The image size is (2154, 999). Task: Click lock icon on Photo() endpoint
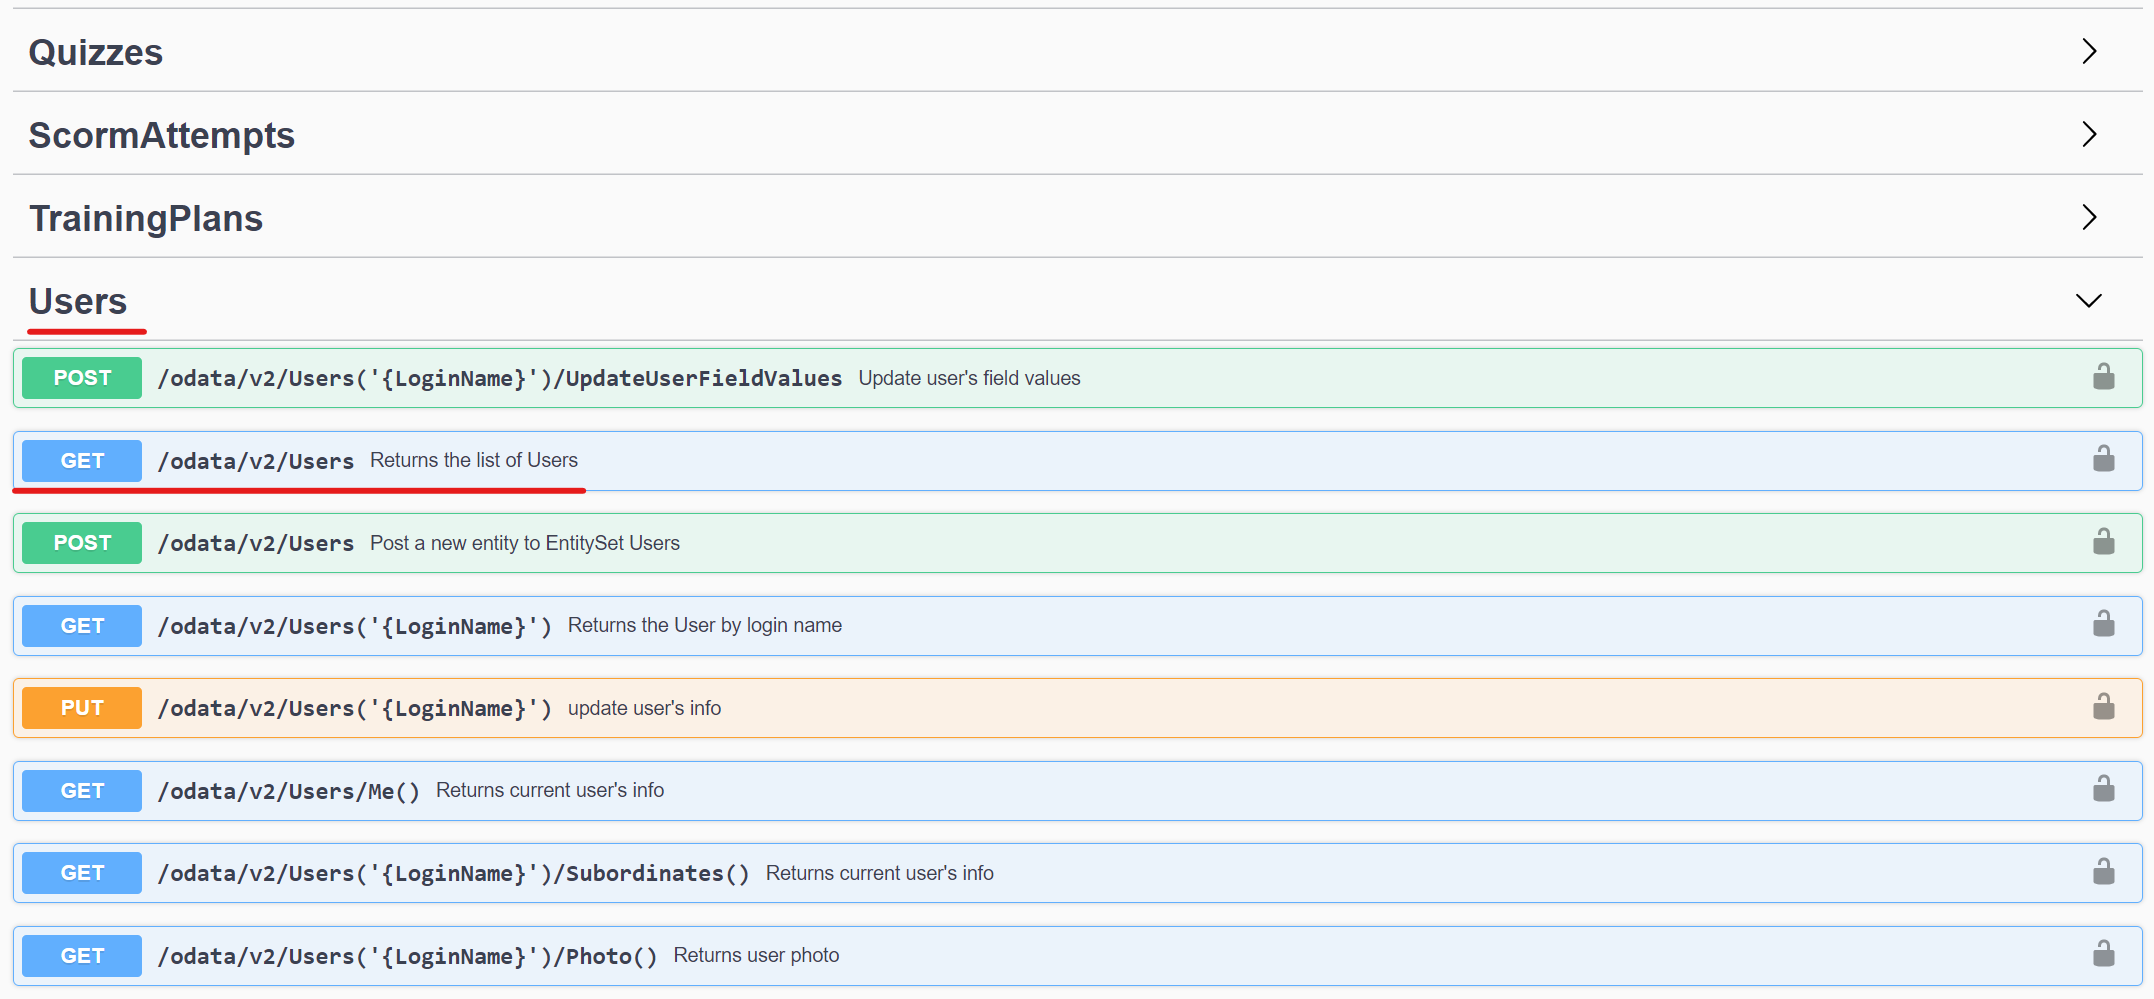[x=2103, y=954]
